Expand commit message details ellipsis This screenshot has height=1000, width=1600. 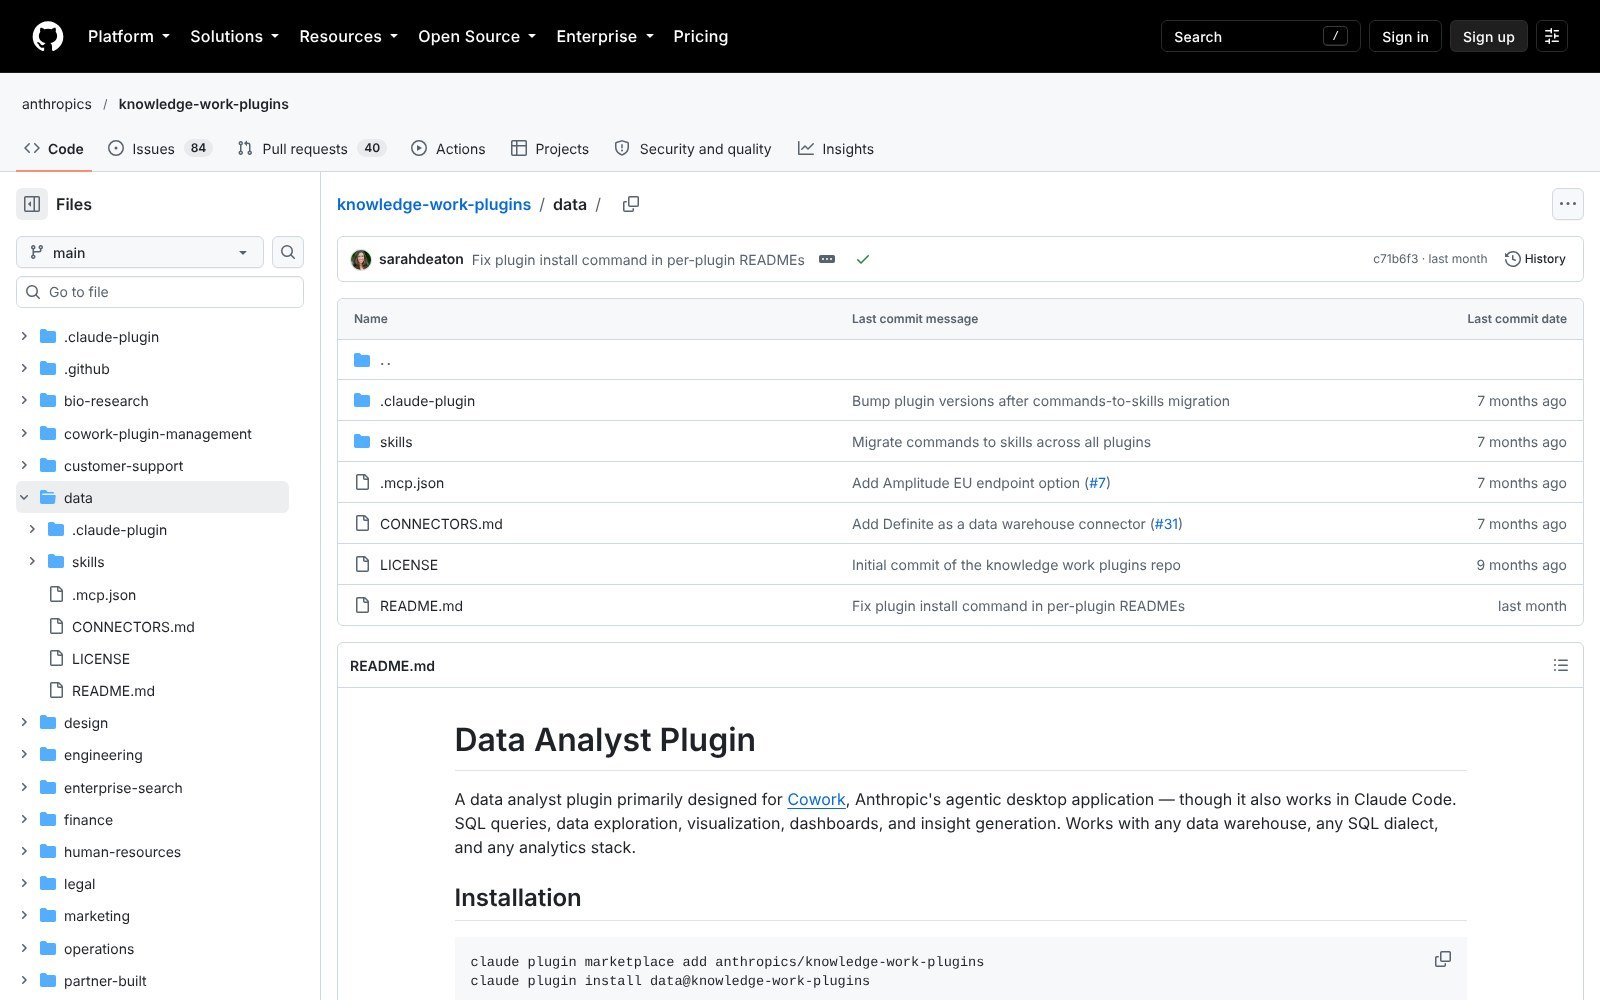pyautogui.click(x=827, y=259)
